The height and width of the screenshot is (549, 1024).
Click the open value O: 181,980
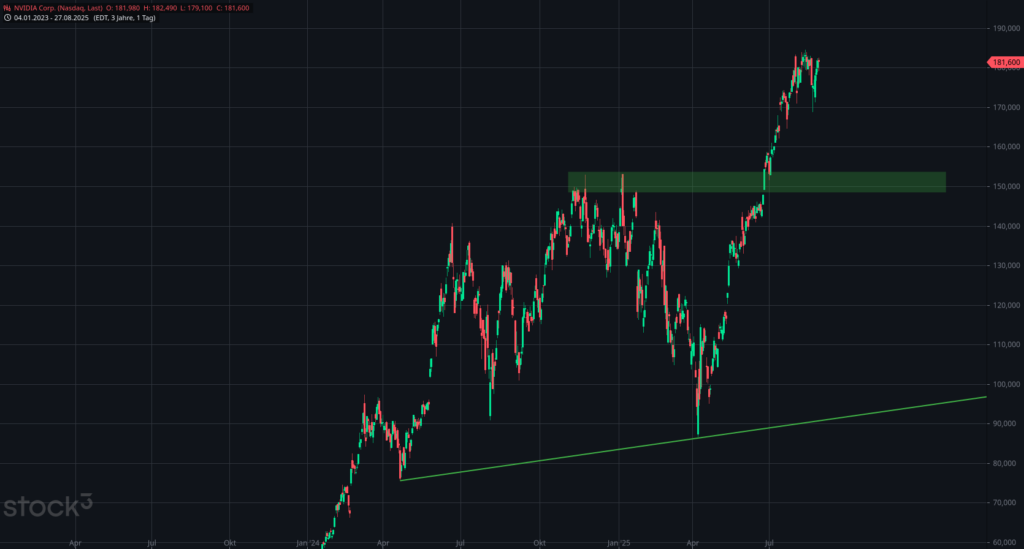[123, 8]
